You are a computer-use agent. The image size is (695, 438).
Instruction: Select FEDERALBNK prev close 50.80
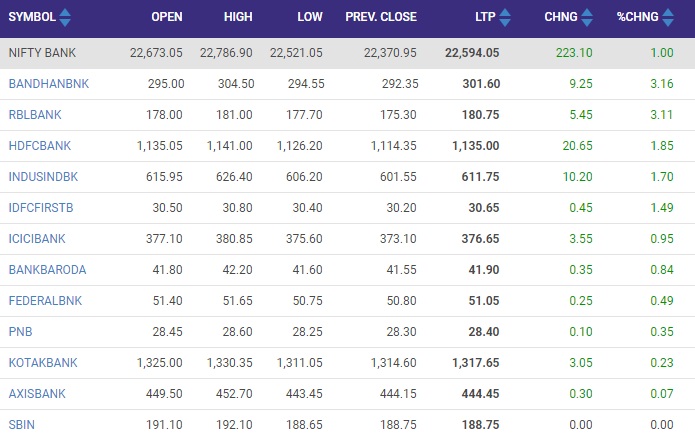(x=402, y=301)
